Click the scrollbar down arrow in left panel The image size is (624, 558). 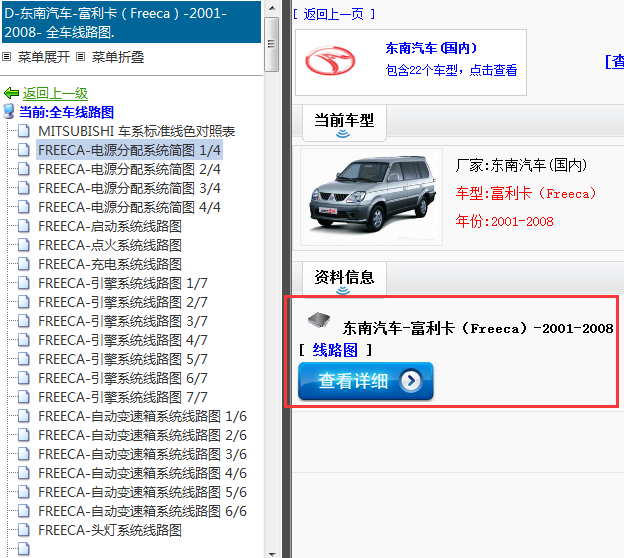(272, 553)
